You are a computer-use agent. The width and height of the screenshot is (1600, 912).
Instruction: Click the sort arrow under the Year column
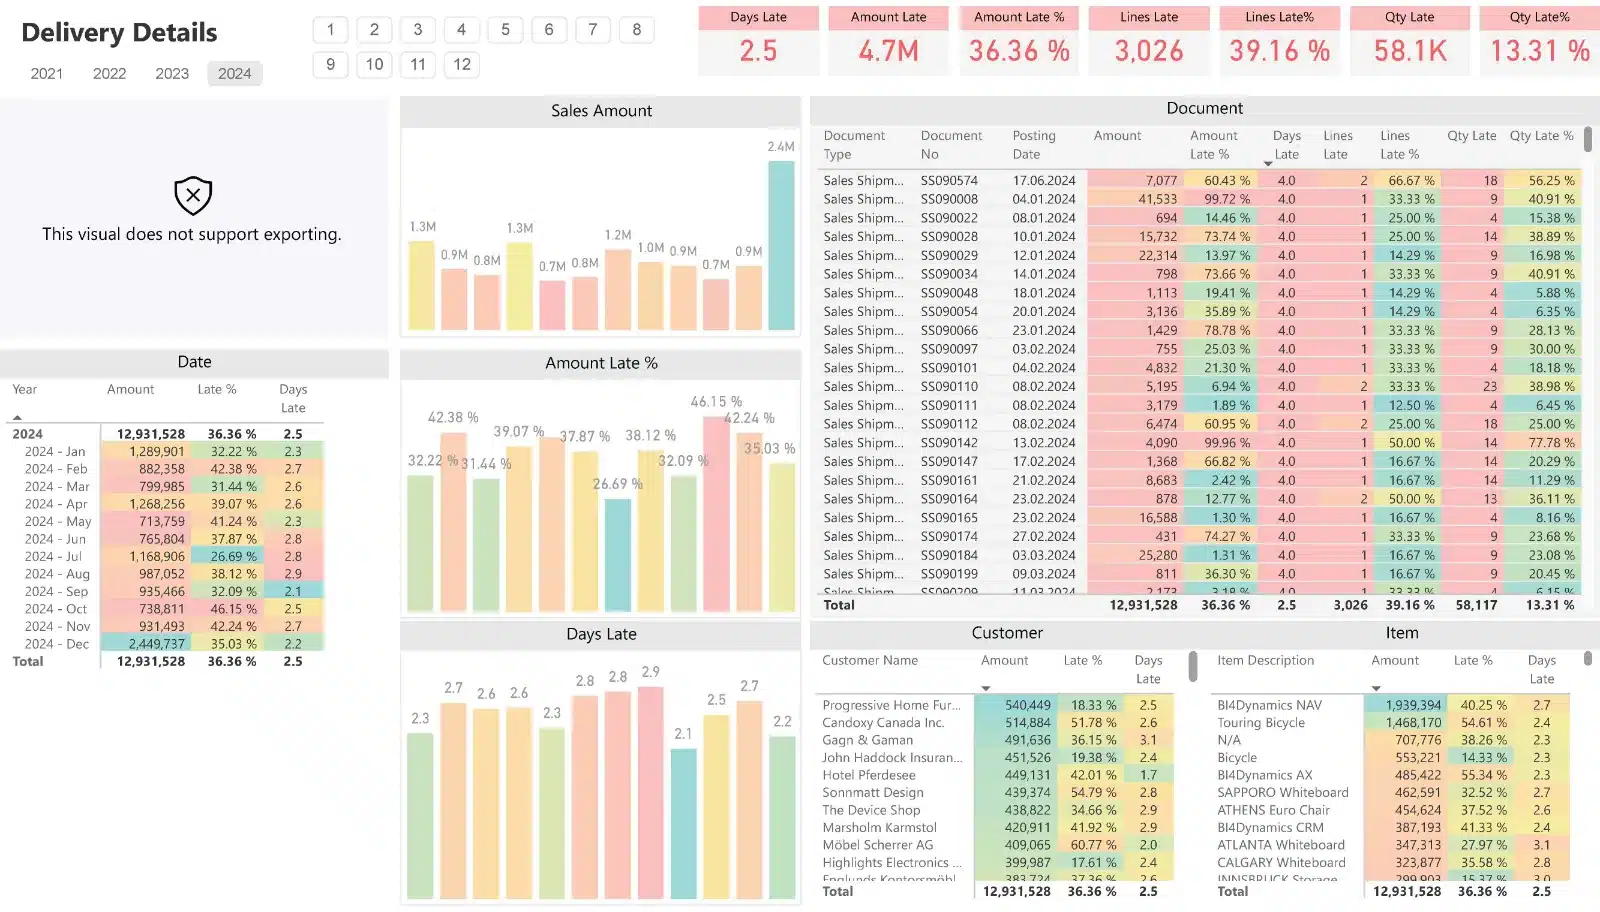point(17,417)
